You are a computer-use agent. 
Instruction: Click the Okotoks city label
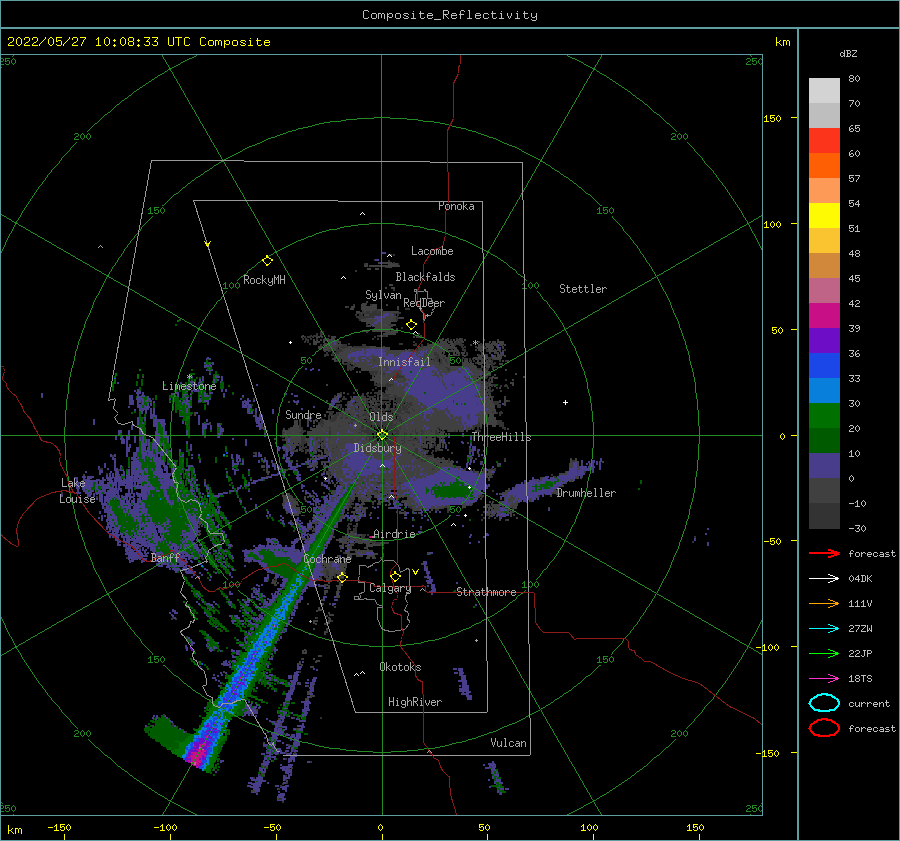click(400, 667)
